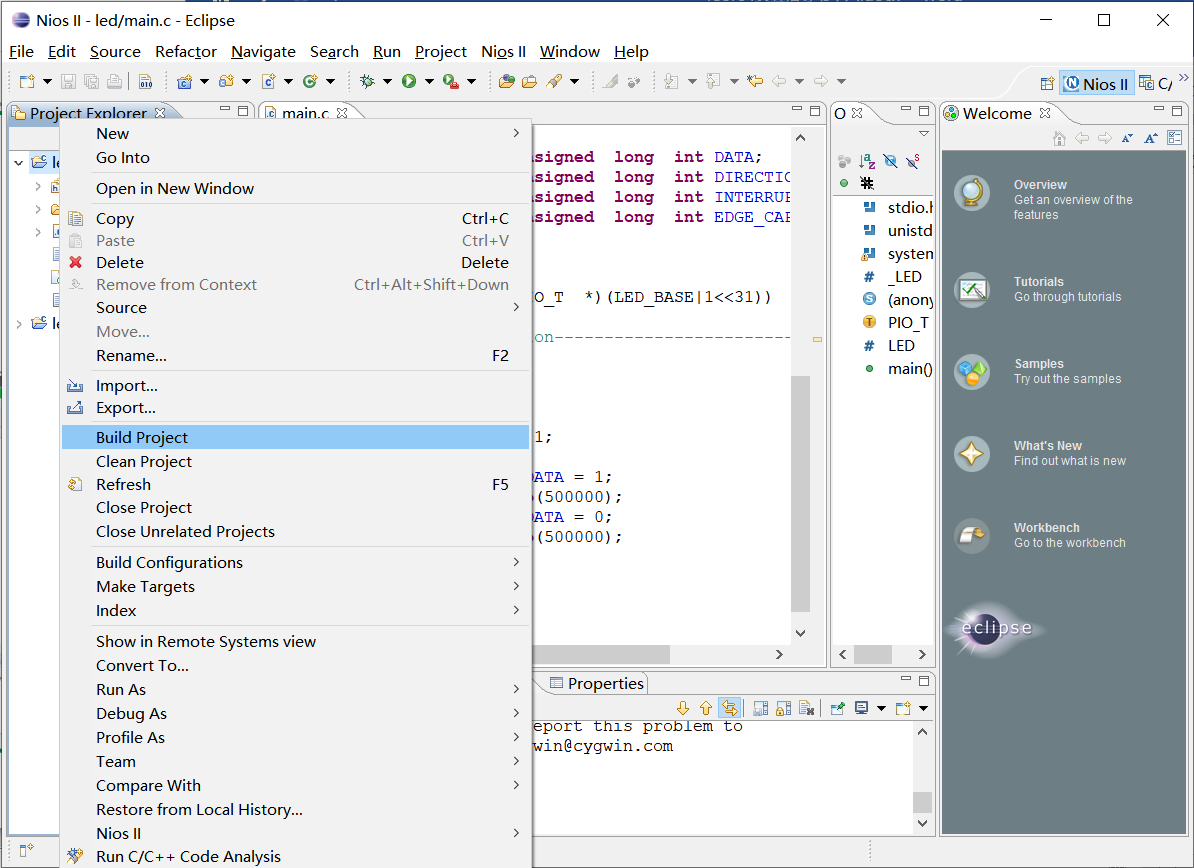Open the Run button dropdown arrow
The width and height of the screenshot is (1194, 868).
(x=429, y=81)
